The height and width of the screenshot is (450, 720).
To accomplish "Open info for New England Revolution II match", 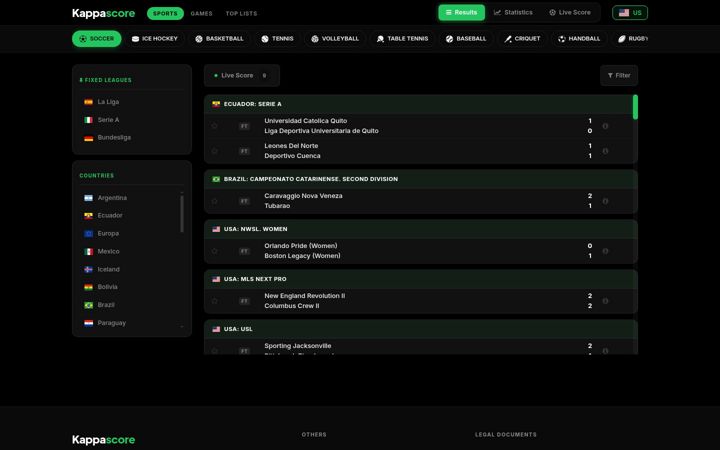I will tap(605, 301).
